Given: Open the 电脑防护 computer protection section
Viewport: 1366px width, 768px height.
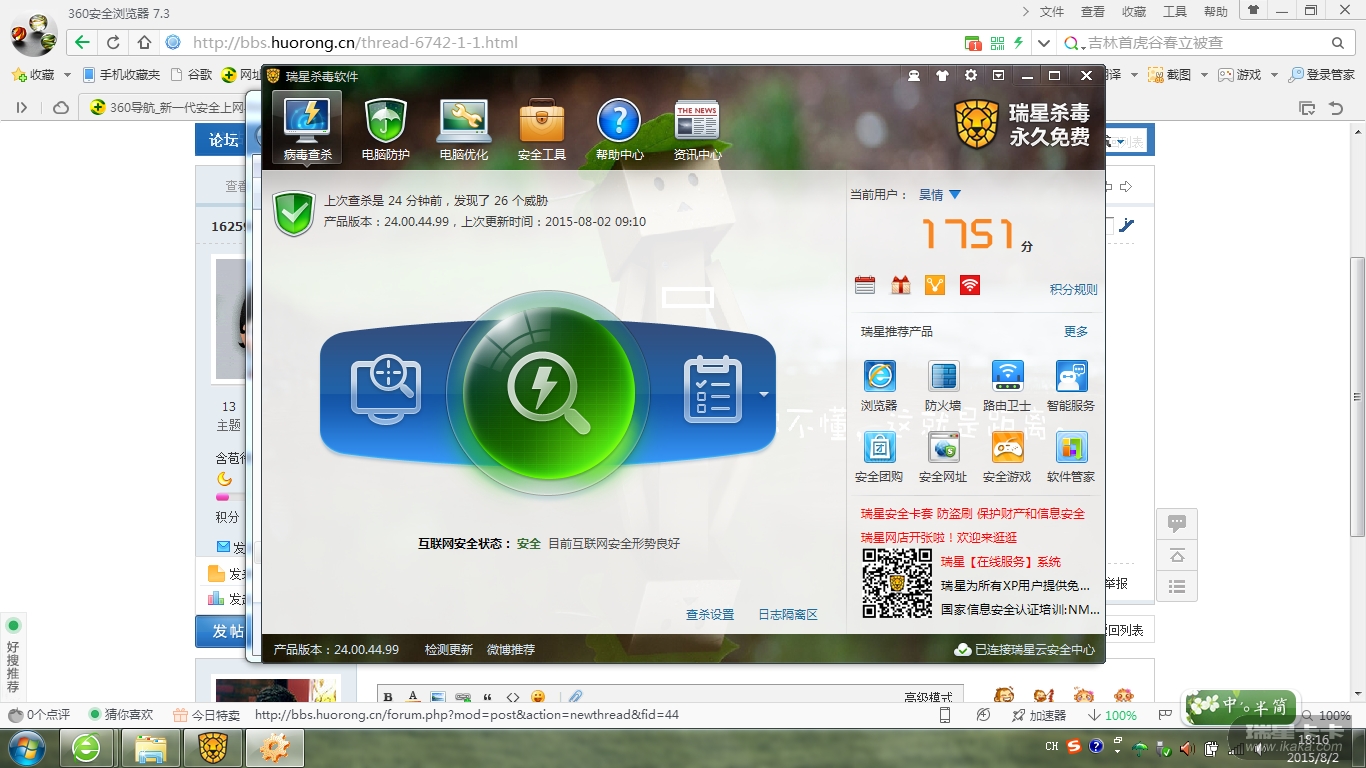Looking at the screenshot, I should 386,128.
